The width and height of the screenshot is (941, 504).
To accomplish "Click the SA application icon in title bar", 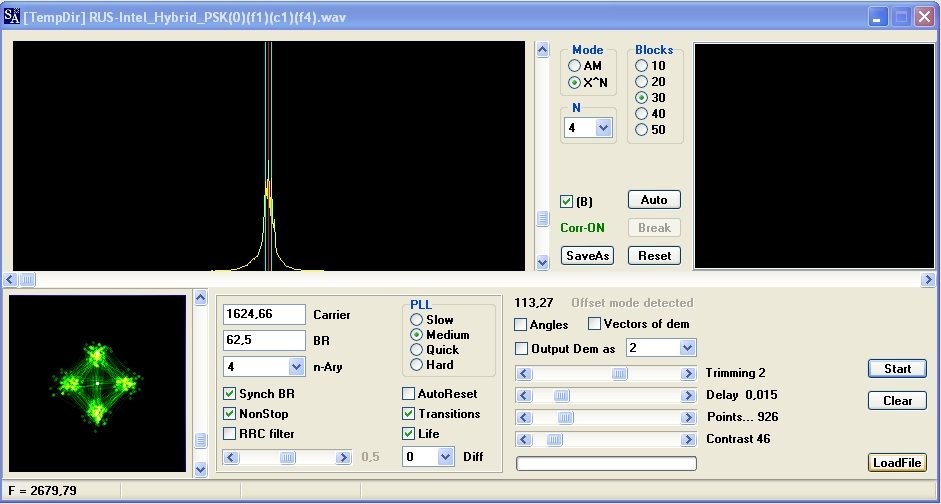I will (x=13, y=17).
